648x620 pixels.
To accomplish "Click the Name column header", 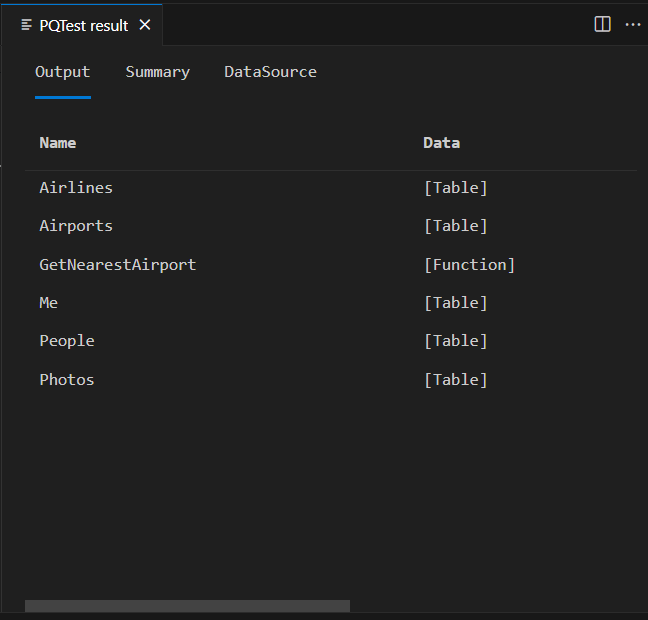I will point(57,143).
